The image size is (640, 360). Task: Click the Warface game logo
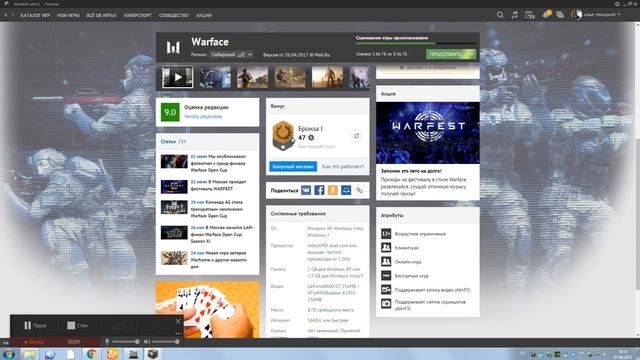[x=173, y=47]
